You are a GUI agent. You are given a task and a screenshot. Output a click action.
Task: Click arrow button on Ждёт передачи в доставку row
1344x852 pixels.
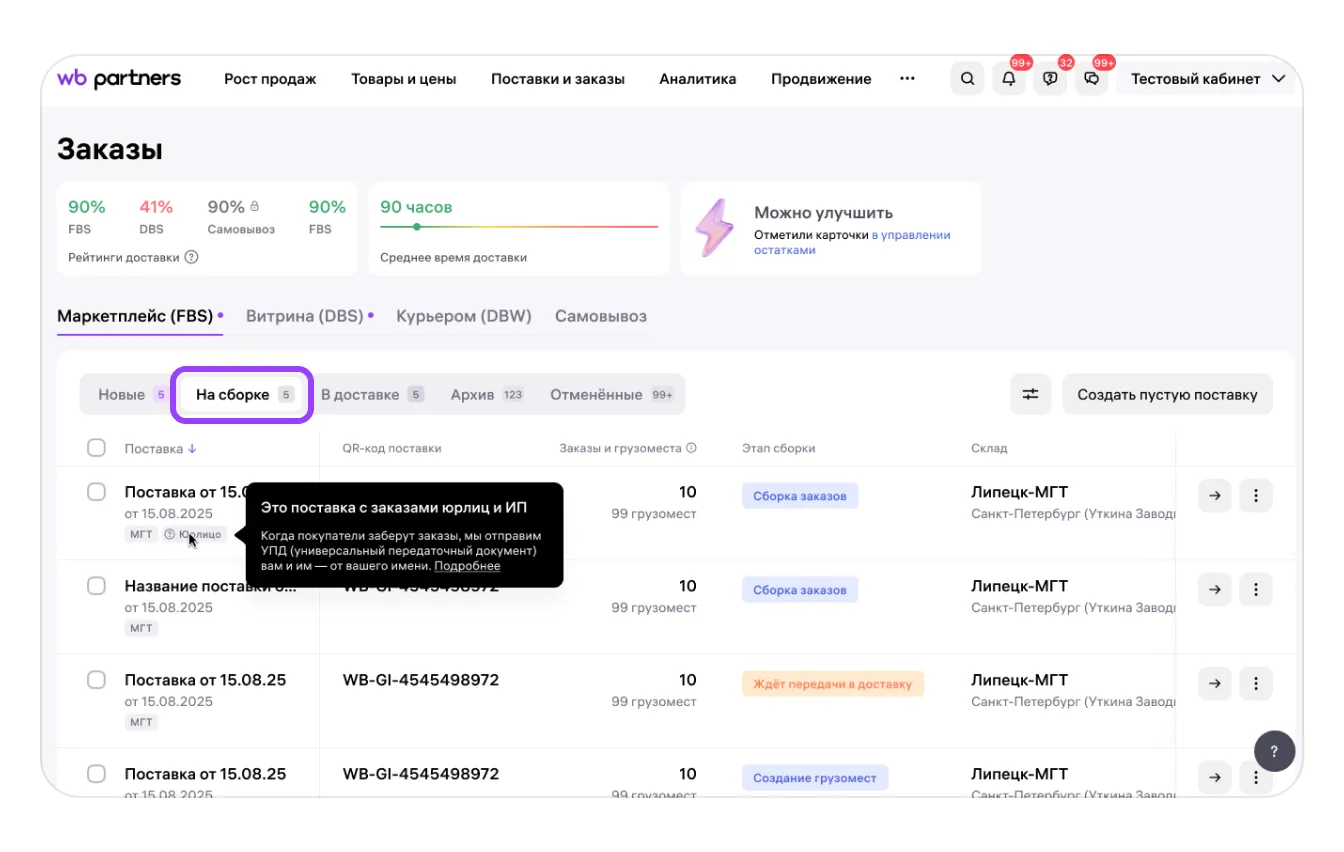(x=1214, y=683)
